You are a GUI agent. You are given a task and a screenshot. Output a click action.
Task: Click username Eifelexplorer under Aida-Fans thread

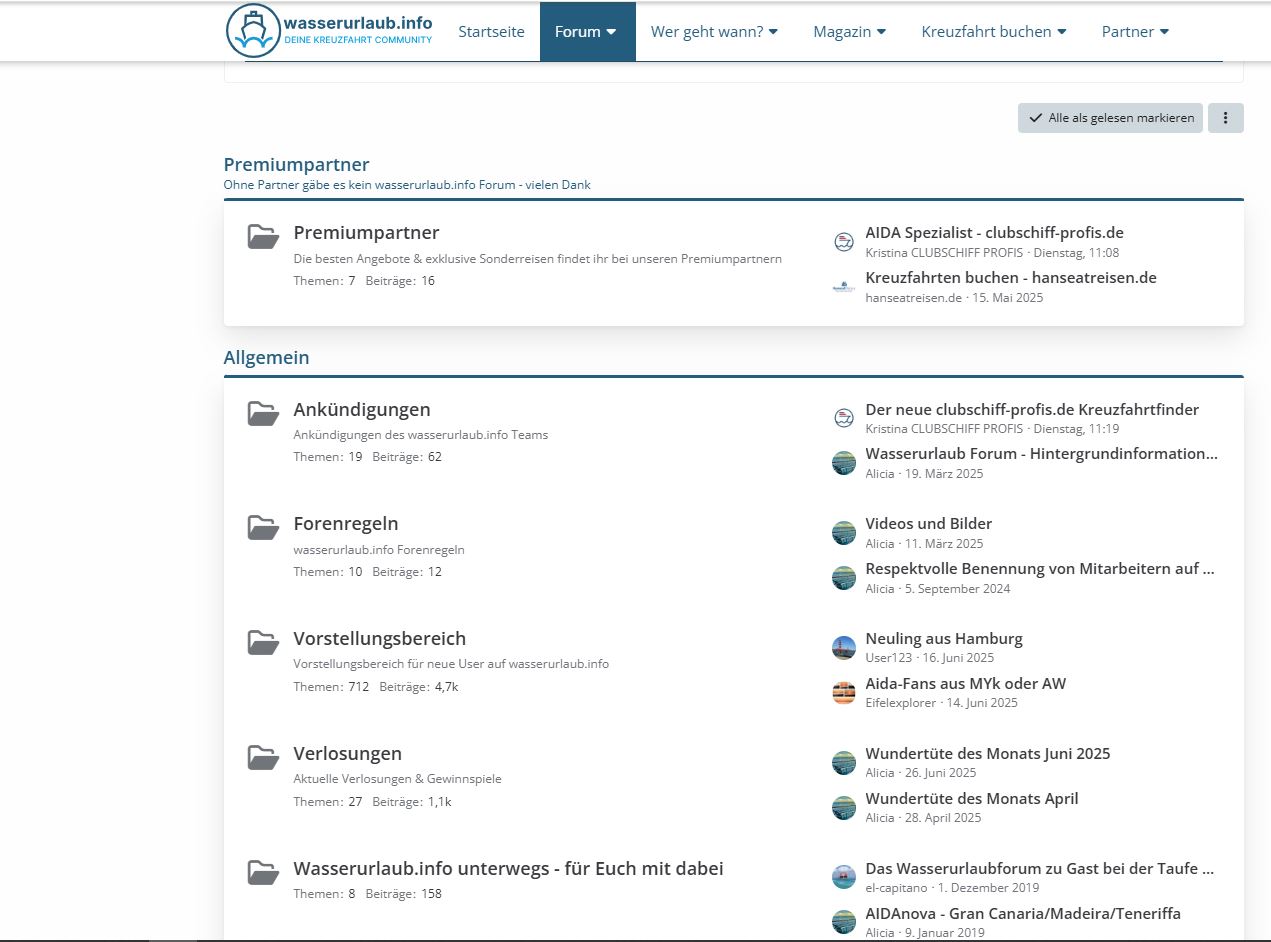[901, 702]
